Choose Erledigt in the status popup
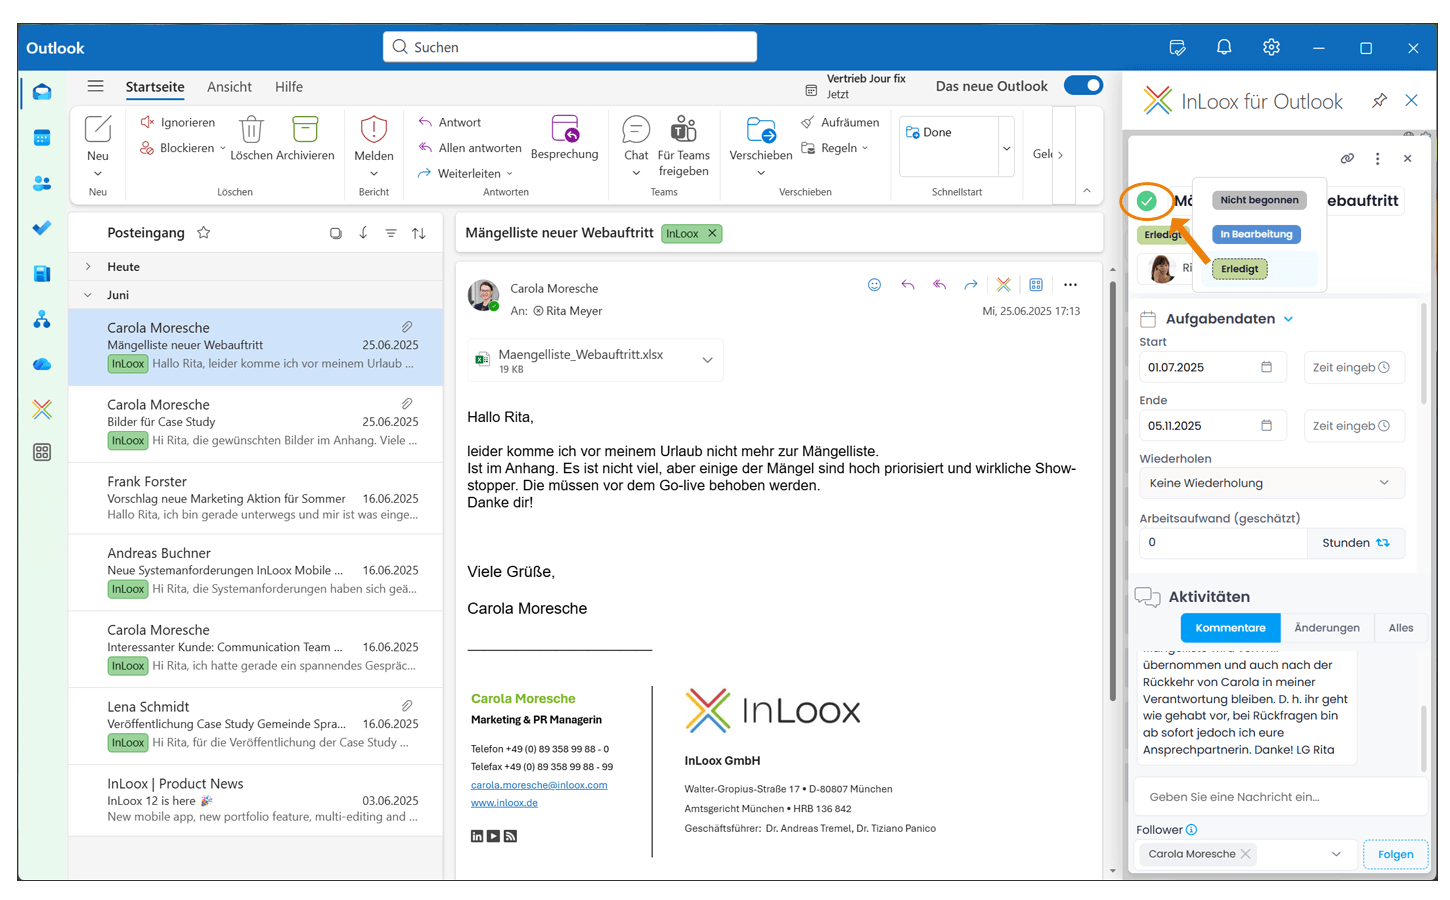This screenshot has width=1450, height=900. pyautogui.click(x=1240, y=269)
